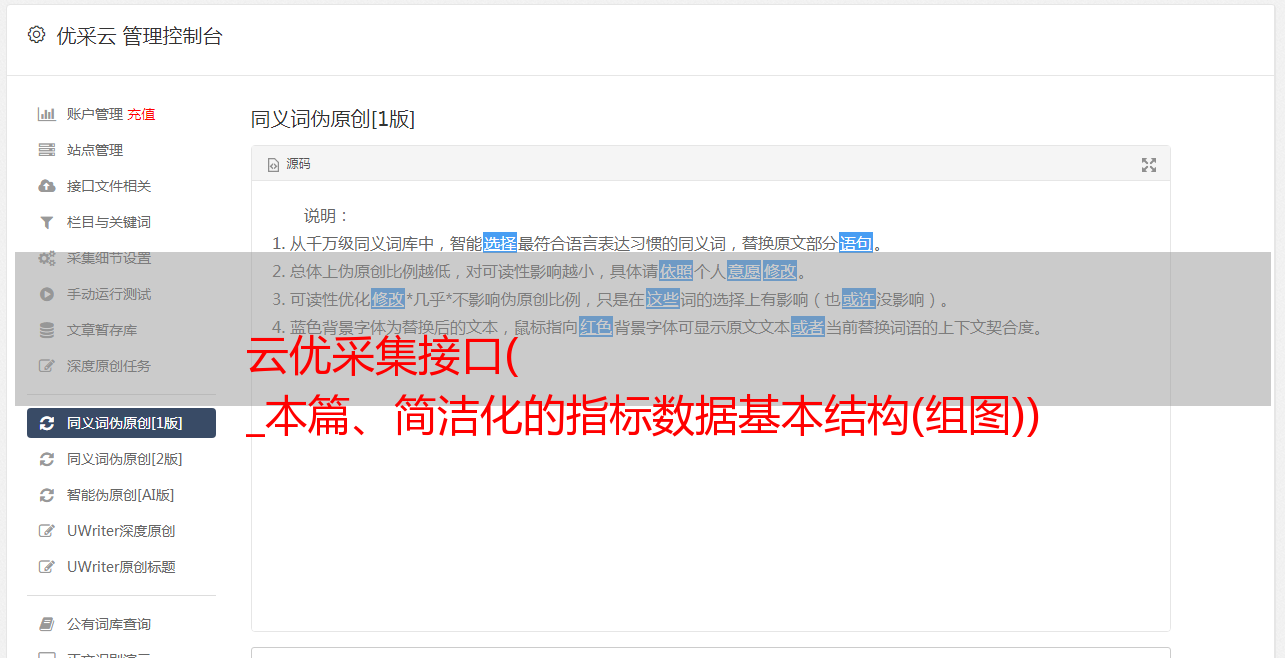
Task: Open 优采云 管理控制台 header title
Action: click(x=139, y=36)
